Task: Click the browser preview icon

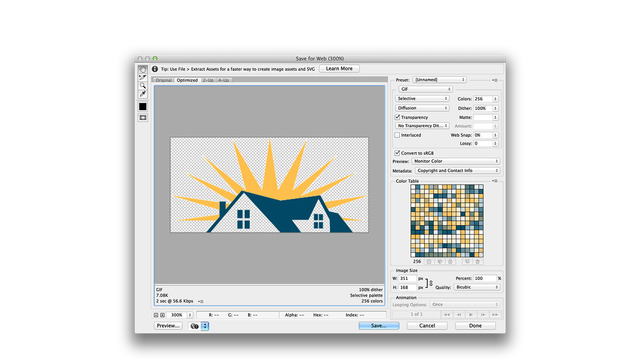Action: point(195,326)
